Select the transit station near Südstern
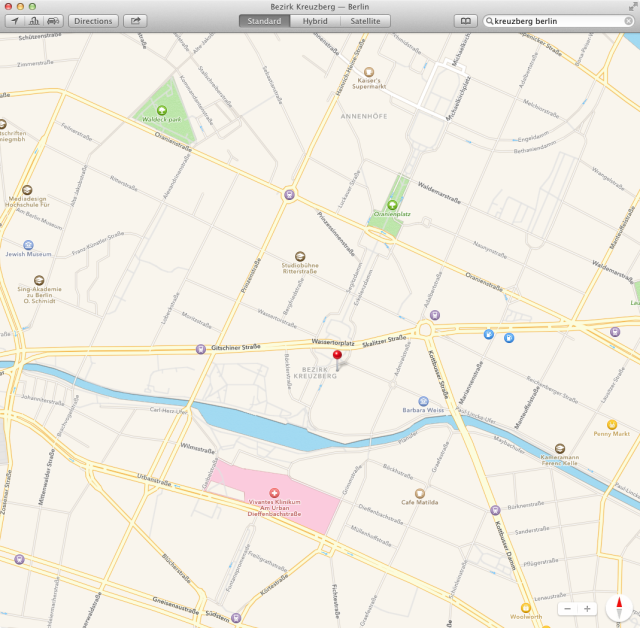Screen dimensions: 640x628 pos(236,618)
